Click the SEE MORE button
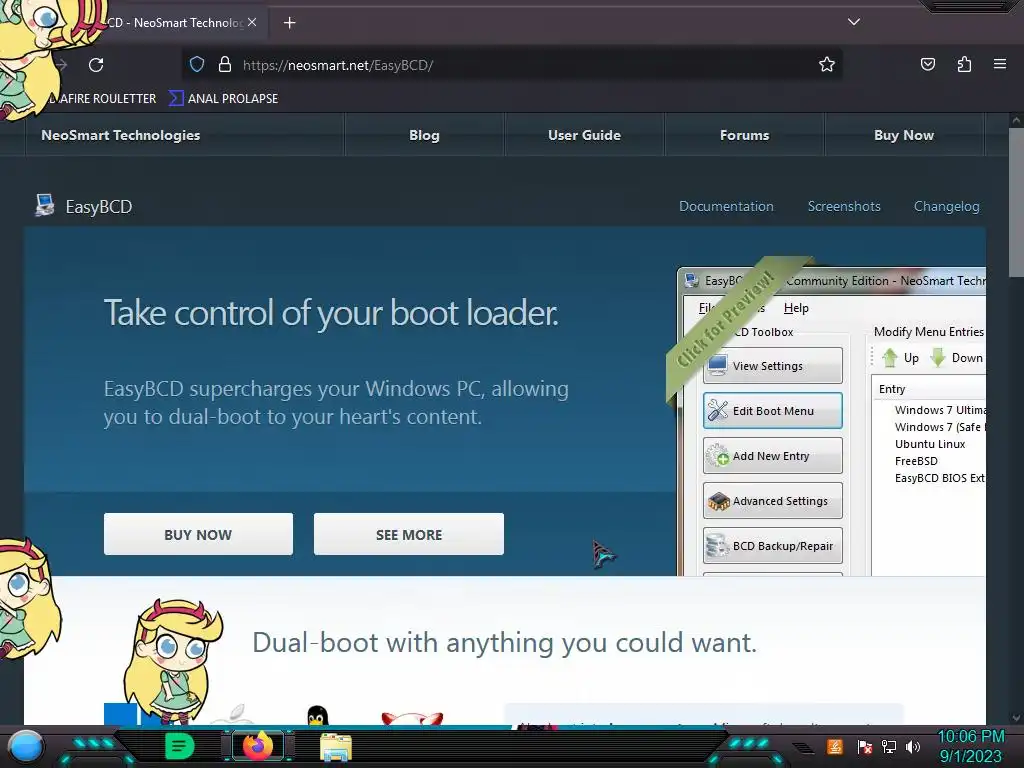1024x768 pixels. coord(409,534)
